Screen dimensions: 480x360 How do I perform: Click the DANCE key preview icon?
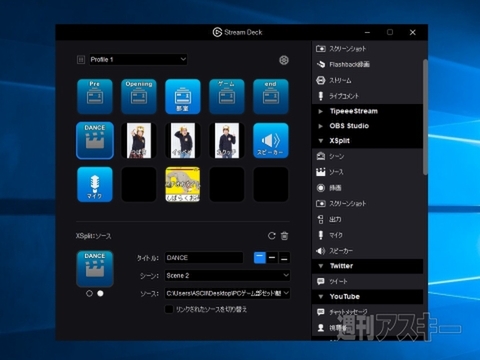click(x=95, y=269)
